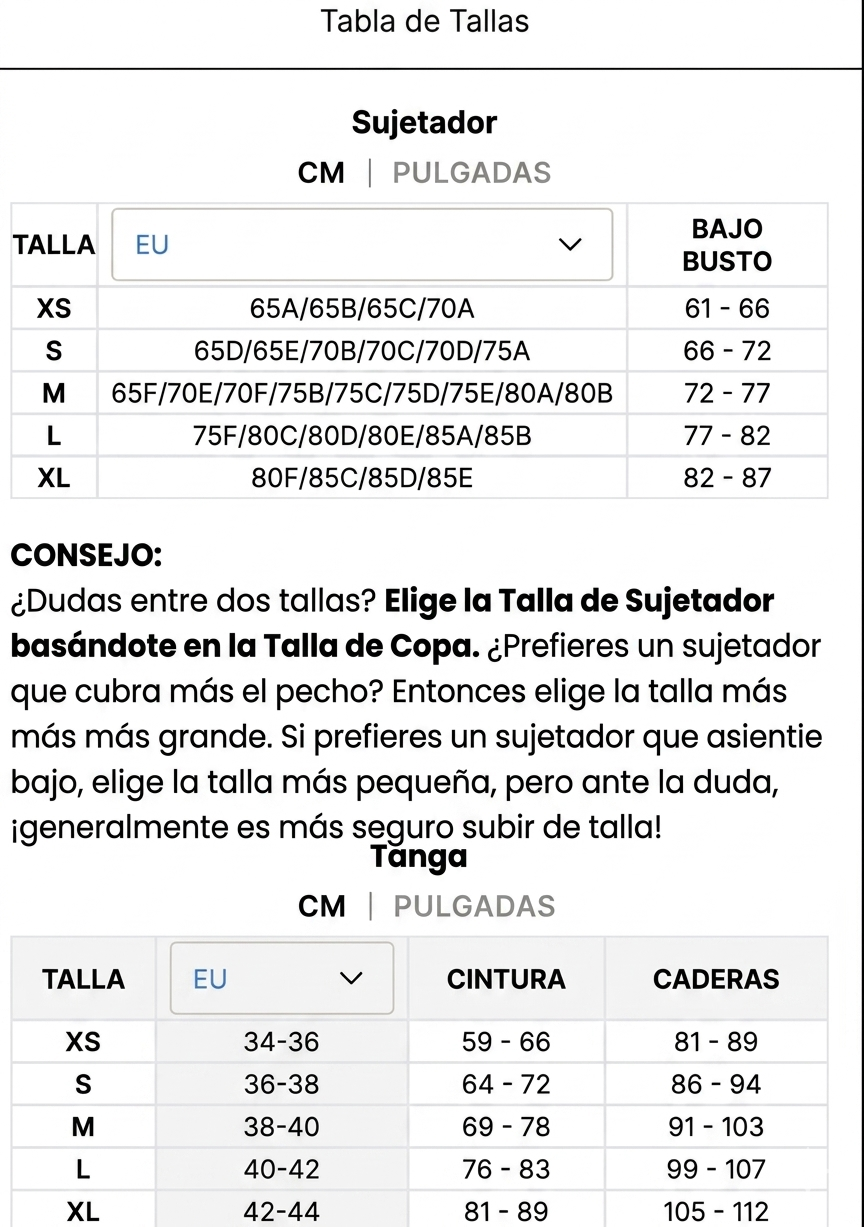This screenshot has height=1227, width=864.
Task: Click the CADERAS column header
Action: pyautogui.click(x=716, y=979)
